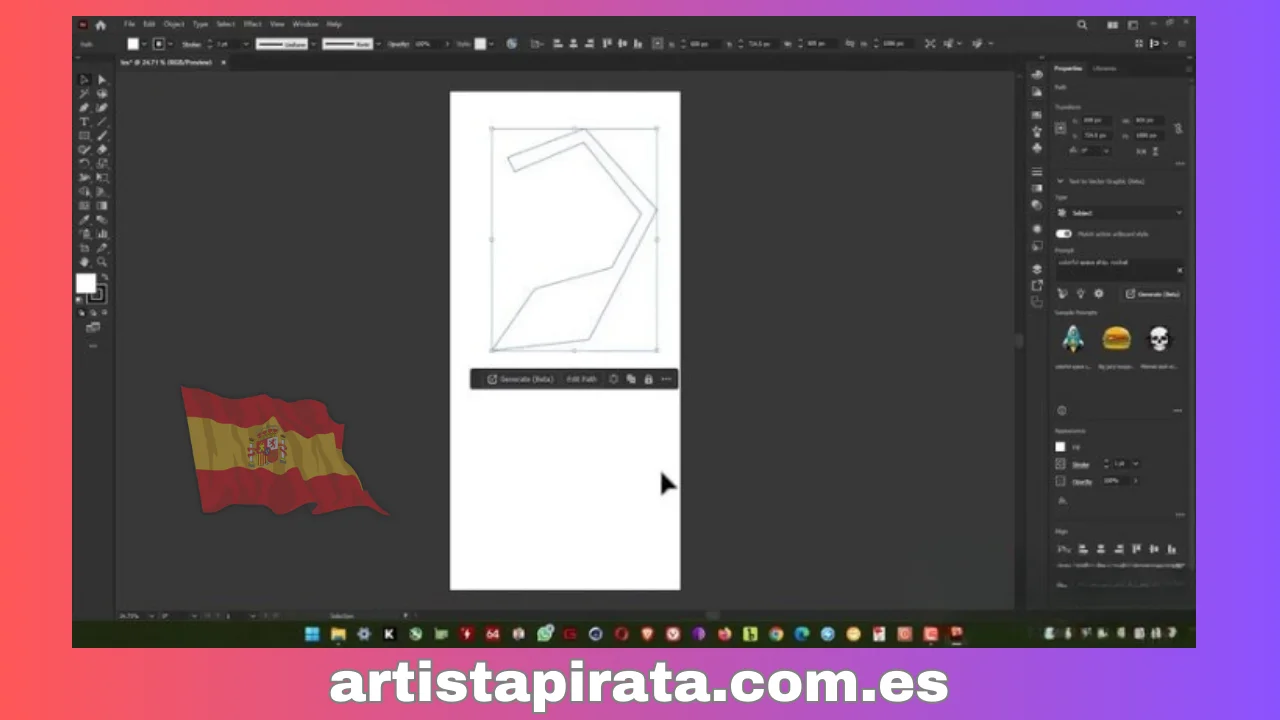The height and width of the screenshot is (720, 1280).
Task: Select the Type tool
Action: (x=84, y=121)
